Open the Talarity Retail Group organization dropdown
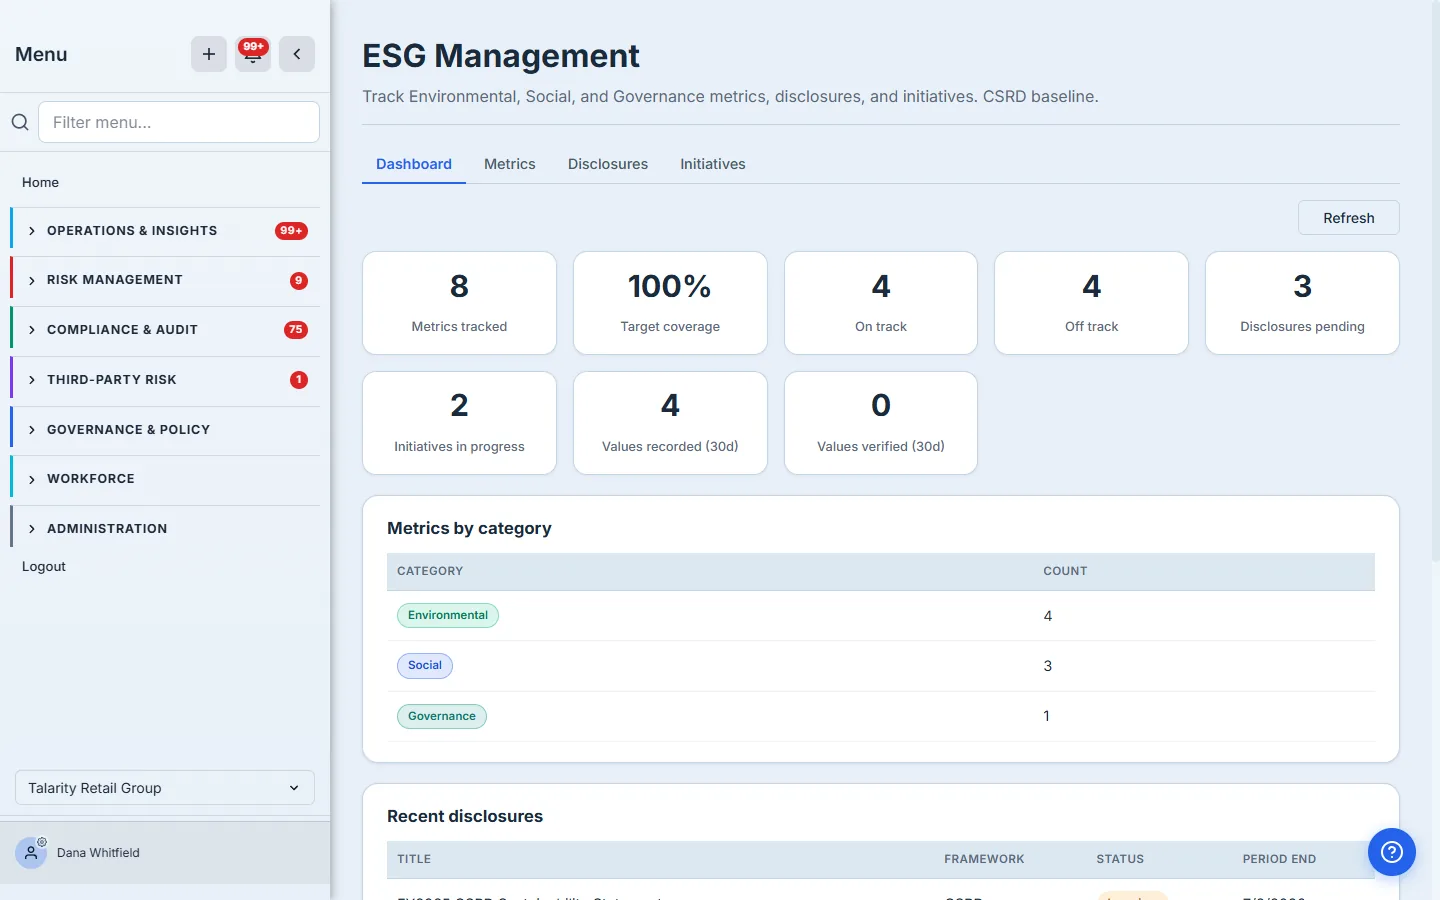Viewport: 1440px width, 900px height. [165, 788]
